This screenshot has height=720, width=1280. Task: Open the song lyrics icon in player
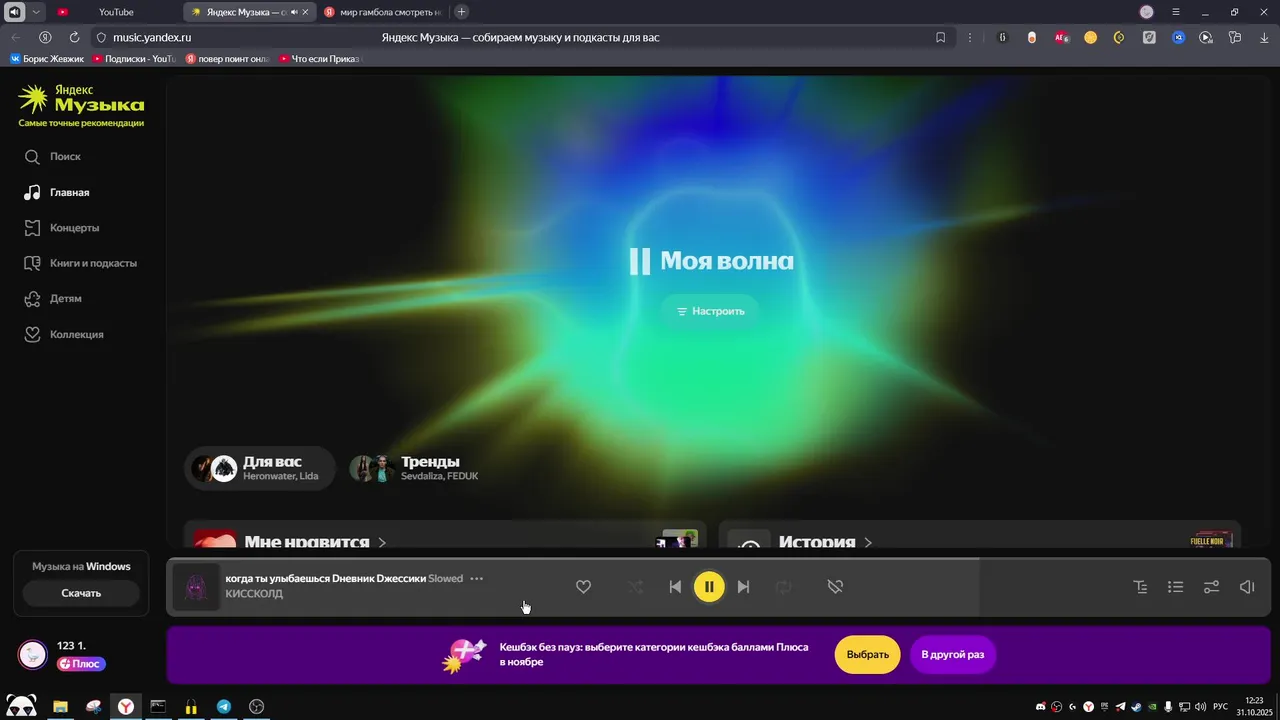1140,587
